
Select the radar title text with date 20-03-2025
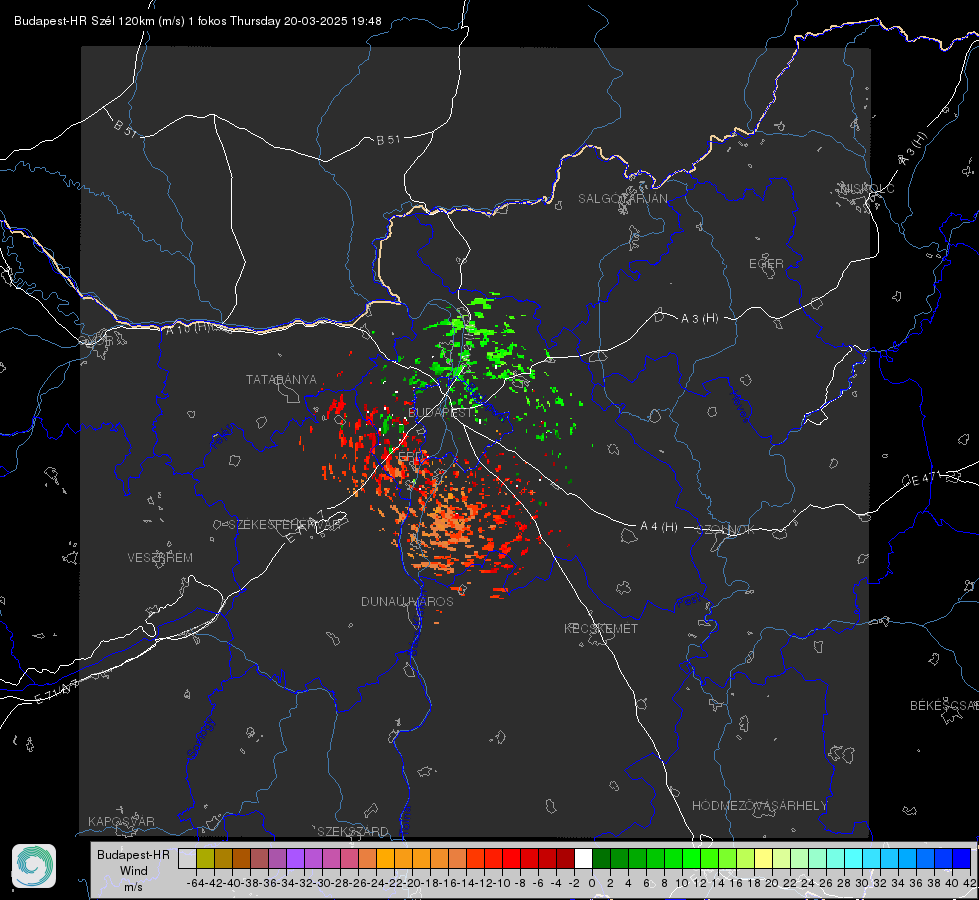pos(197,21)
